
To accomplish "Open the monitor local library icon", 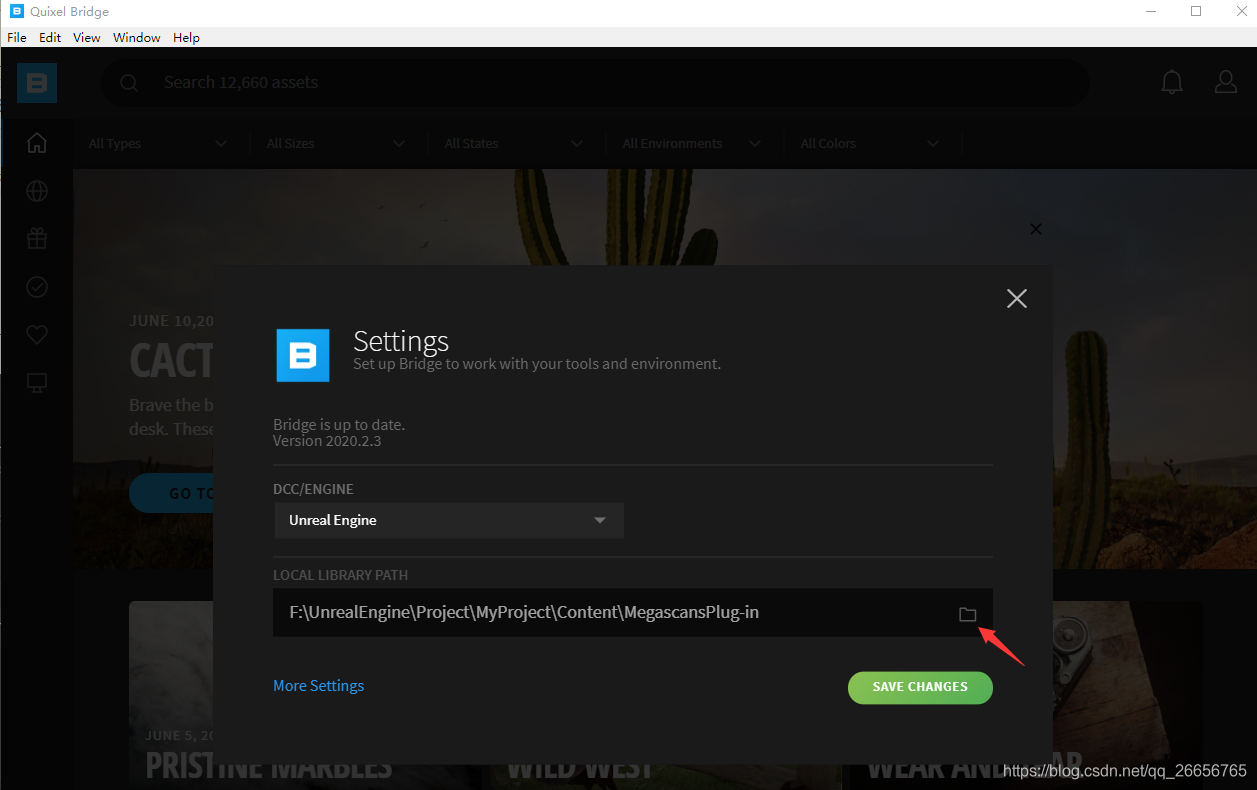I will [x=37, y=383].
